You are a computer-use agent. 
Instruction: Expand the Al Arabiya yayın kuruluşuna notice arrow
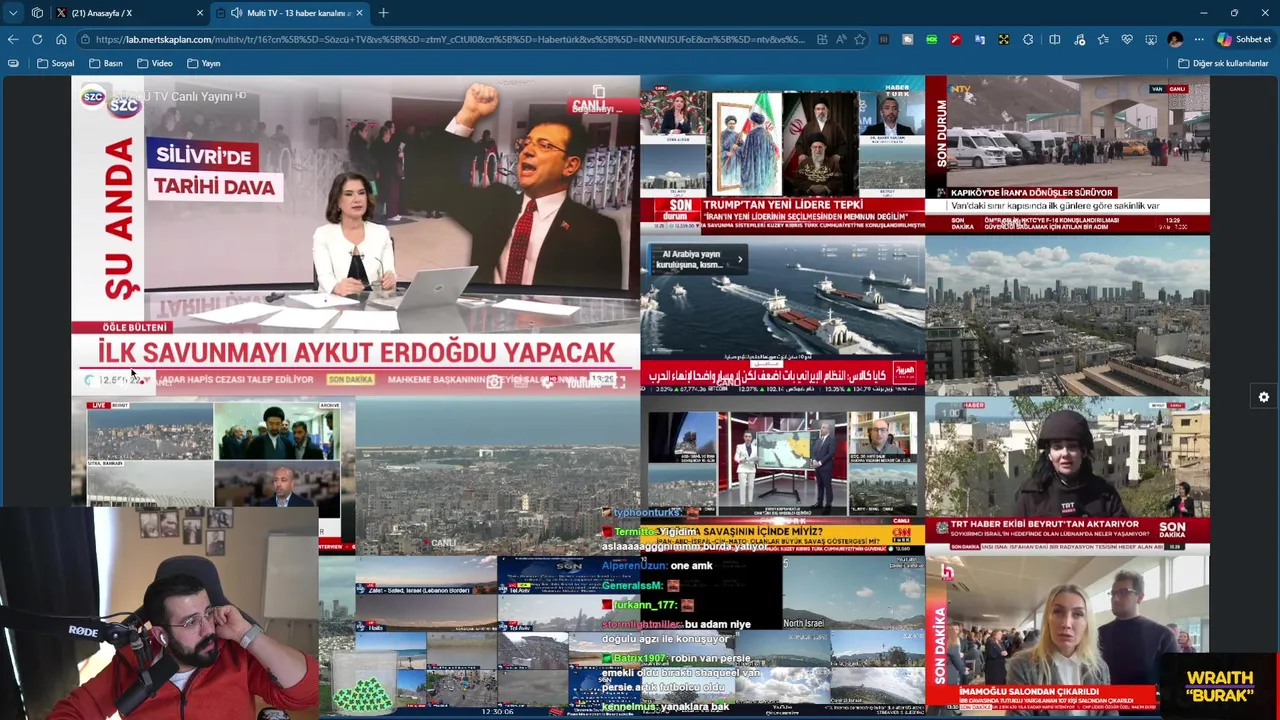click(740, 260)
